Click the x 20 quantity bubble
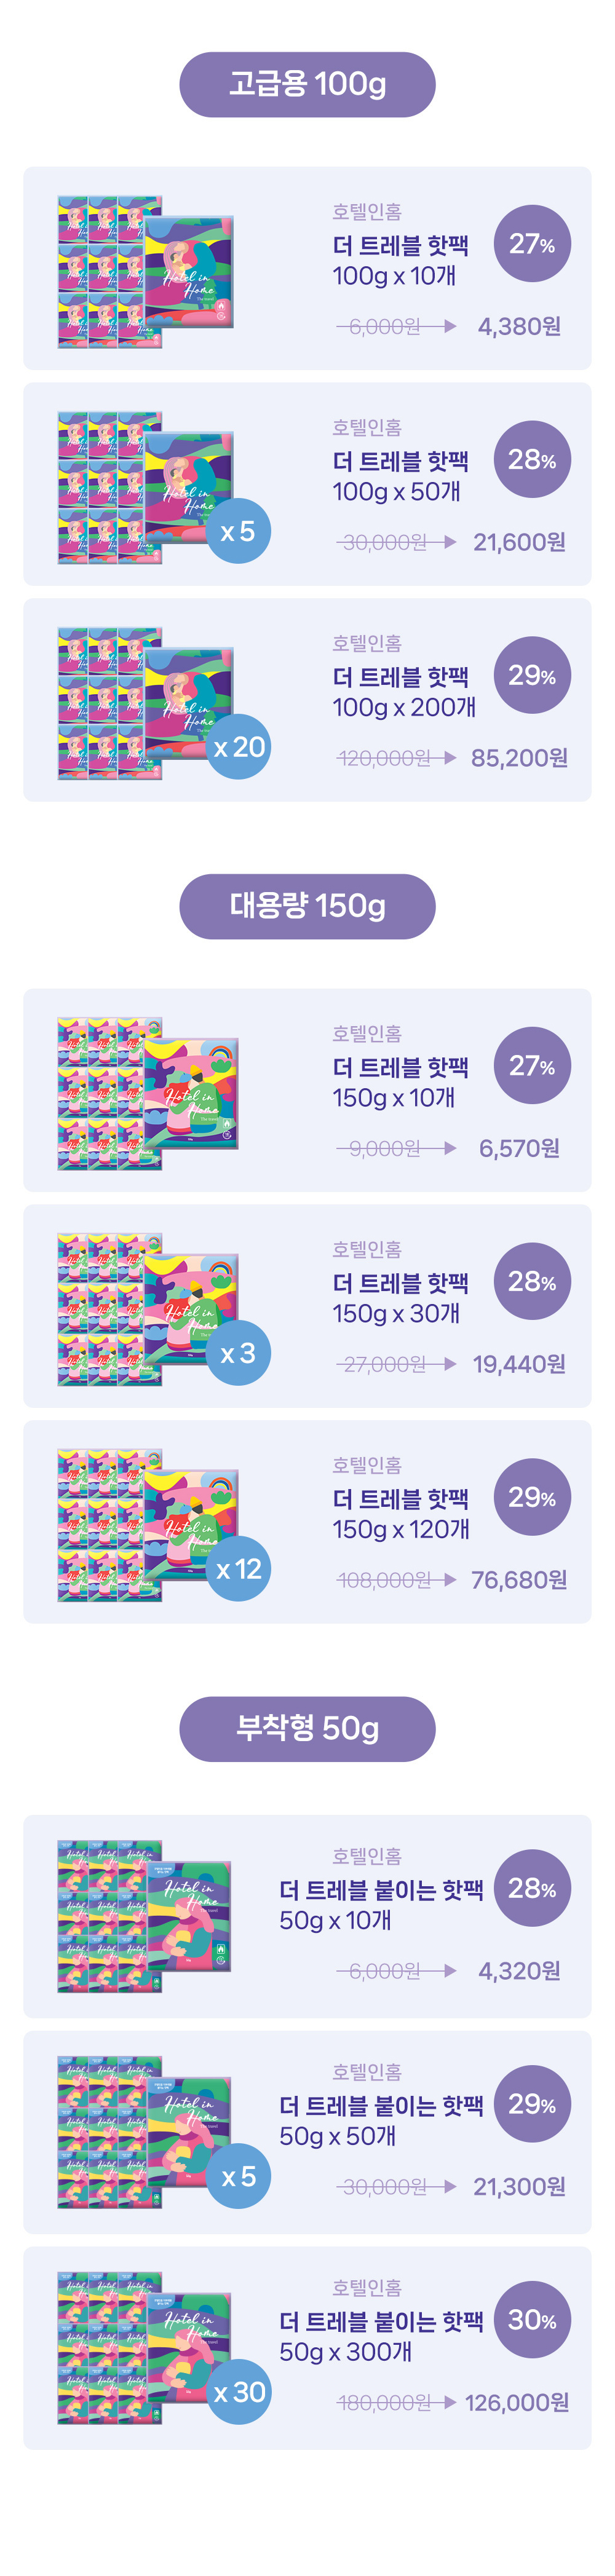The width and height of the screenshot is (615, 2576). [238, 747]
